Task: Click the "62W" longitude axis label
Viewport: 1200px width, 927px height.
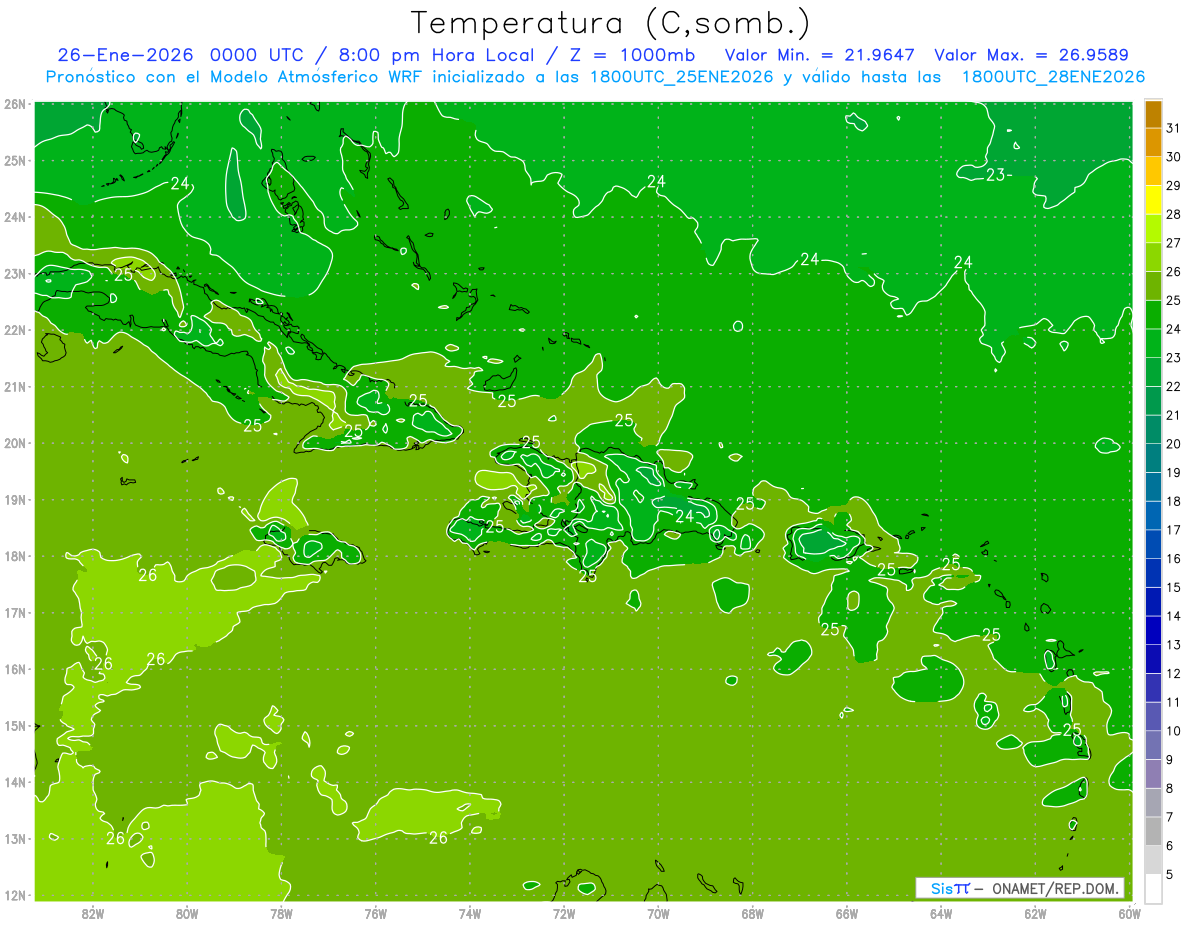Action: click(x=1035, y=913)
